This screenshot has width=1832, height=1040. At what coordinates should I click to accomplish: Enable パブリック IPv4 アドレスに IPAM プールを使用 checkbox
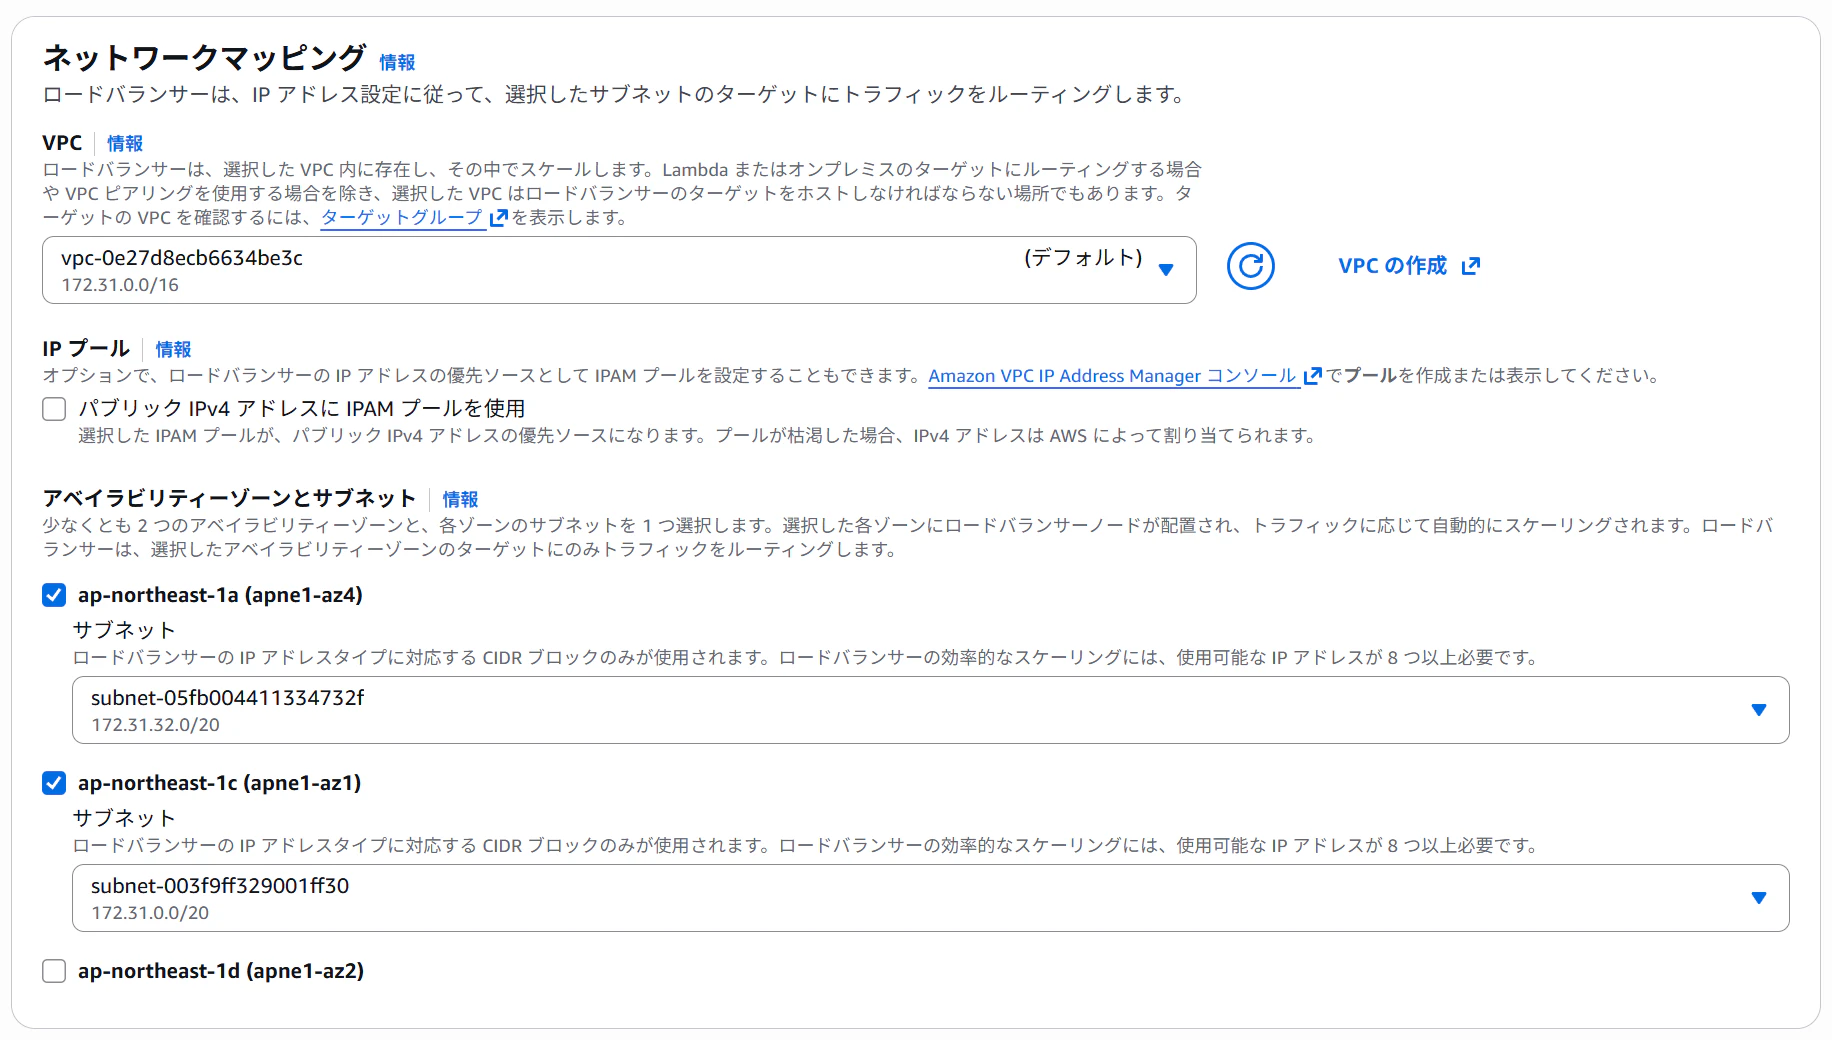[54, 409]
